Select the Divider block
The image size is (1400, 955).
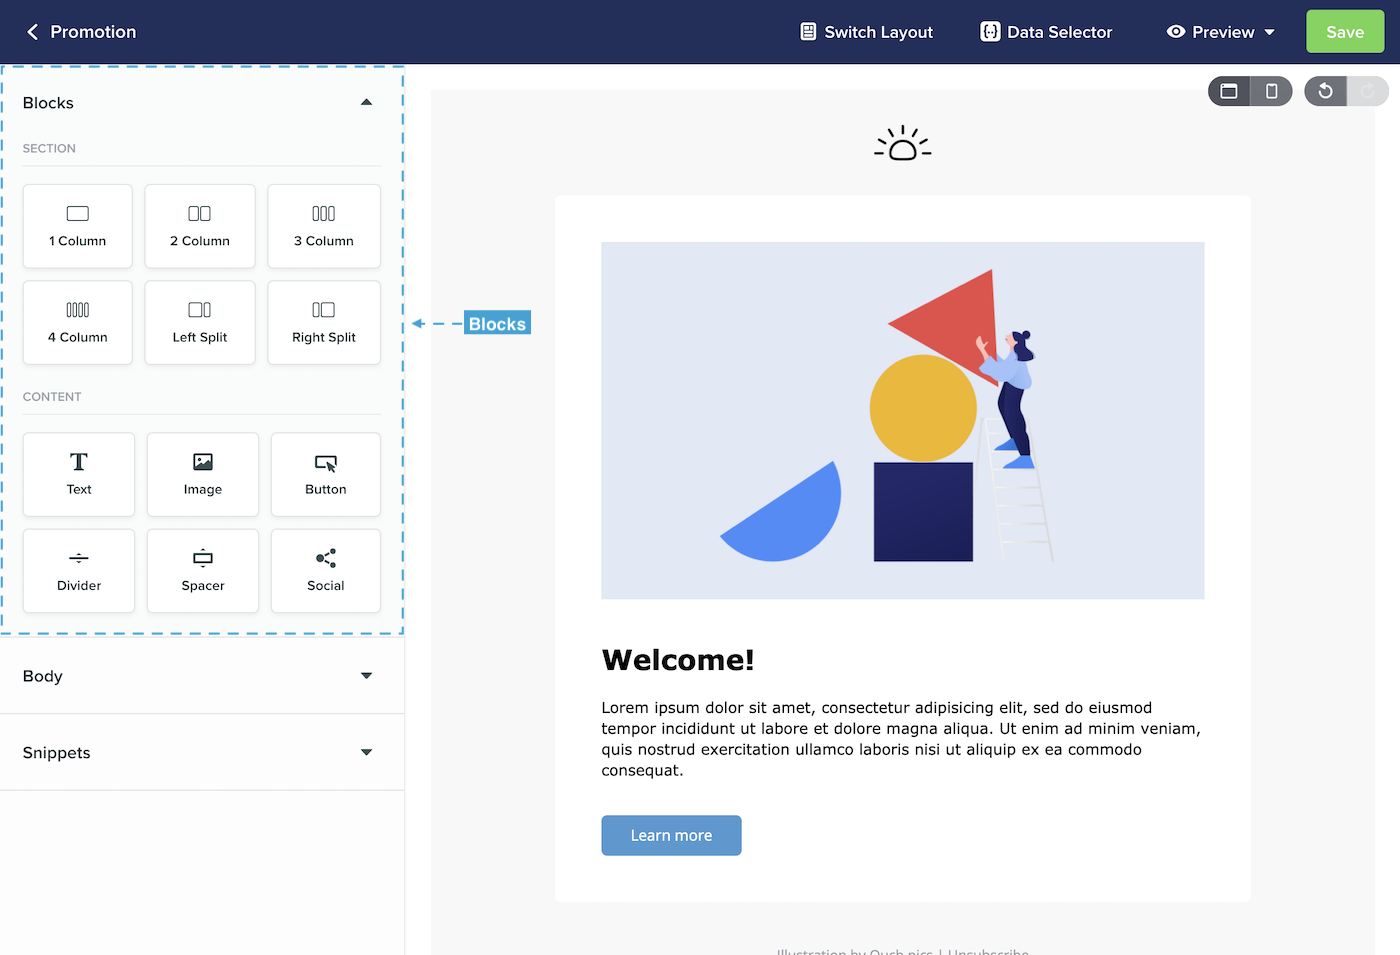[x=78, y=571]
